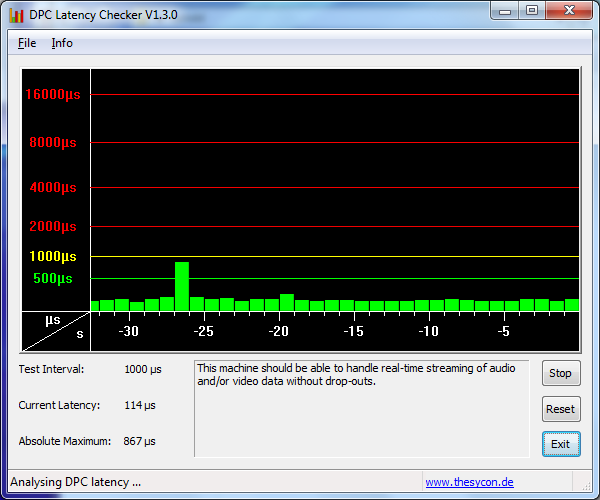Minimize the DPC Latency Checker window

point(505,10)
